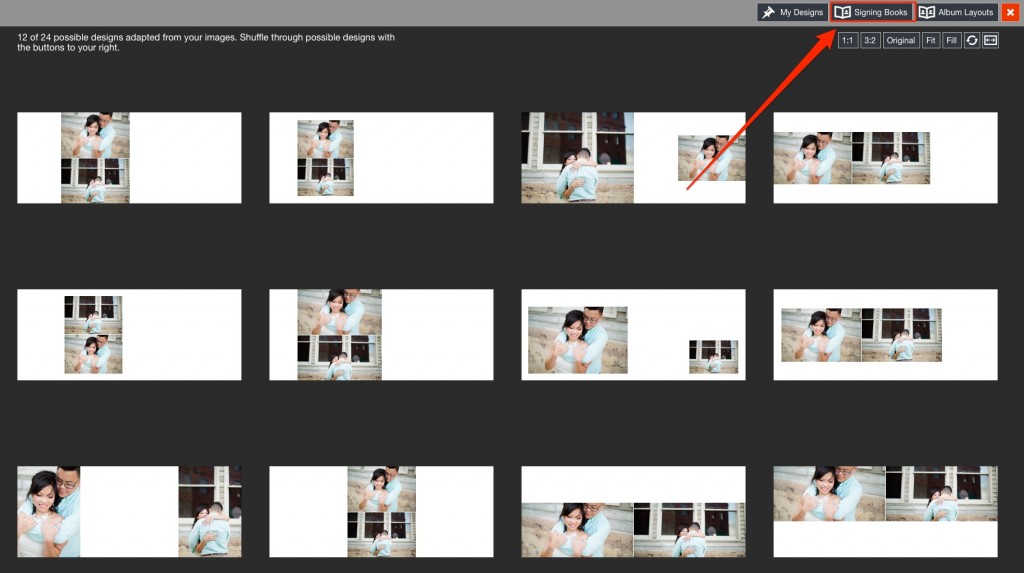Open the My Designs tab

[x=792, y=12]
